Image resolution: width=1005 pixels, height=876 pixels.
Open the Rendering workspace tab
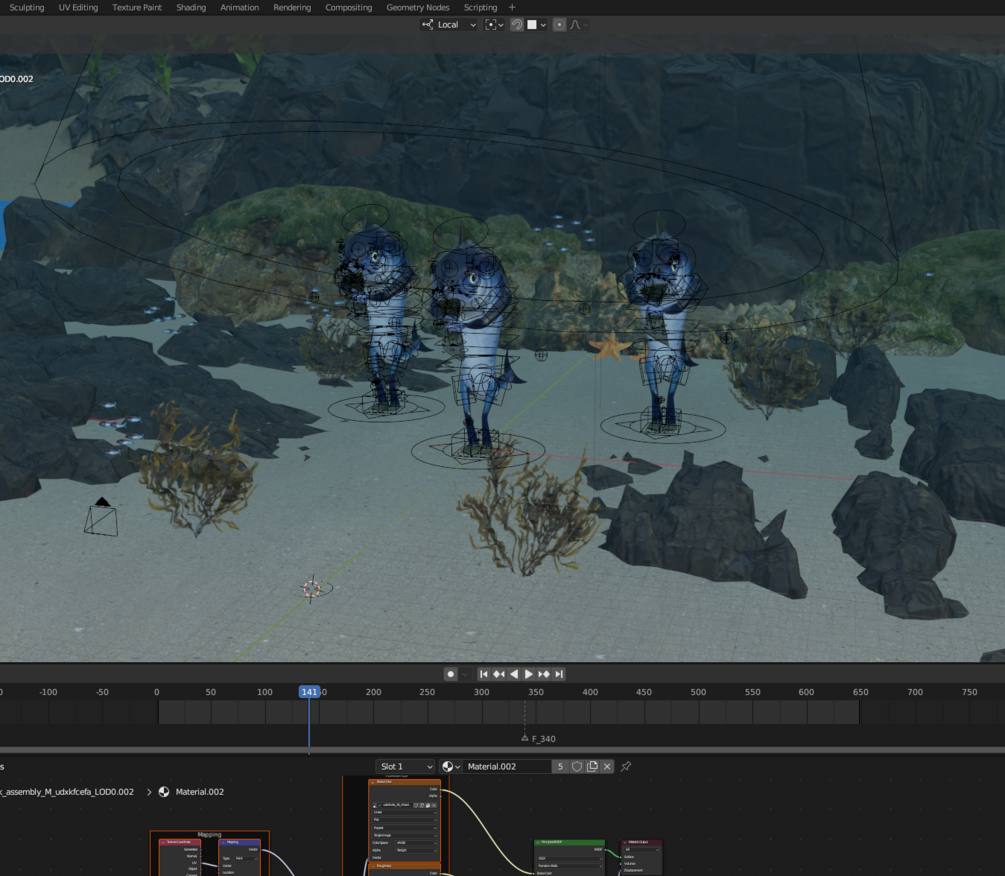tap(292, 8)
